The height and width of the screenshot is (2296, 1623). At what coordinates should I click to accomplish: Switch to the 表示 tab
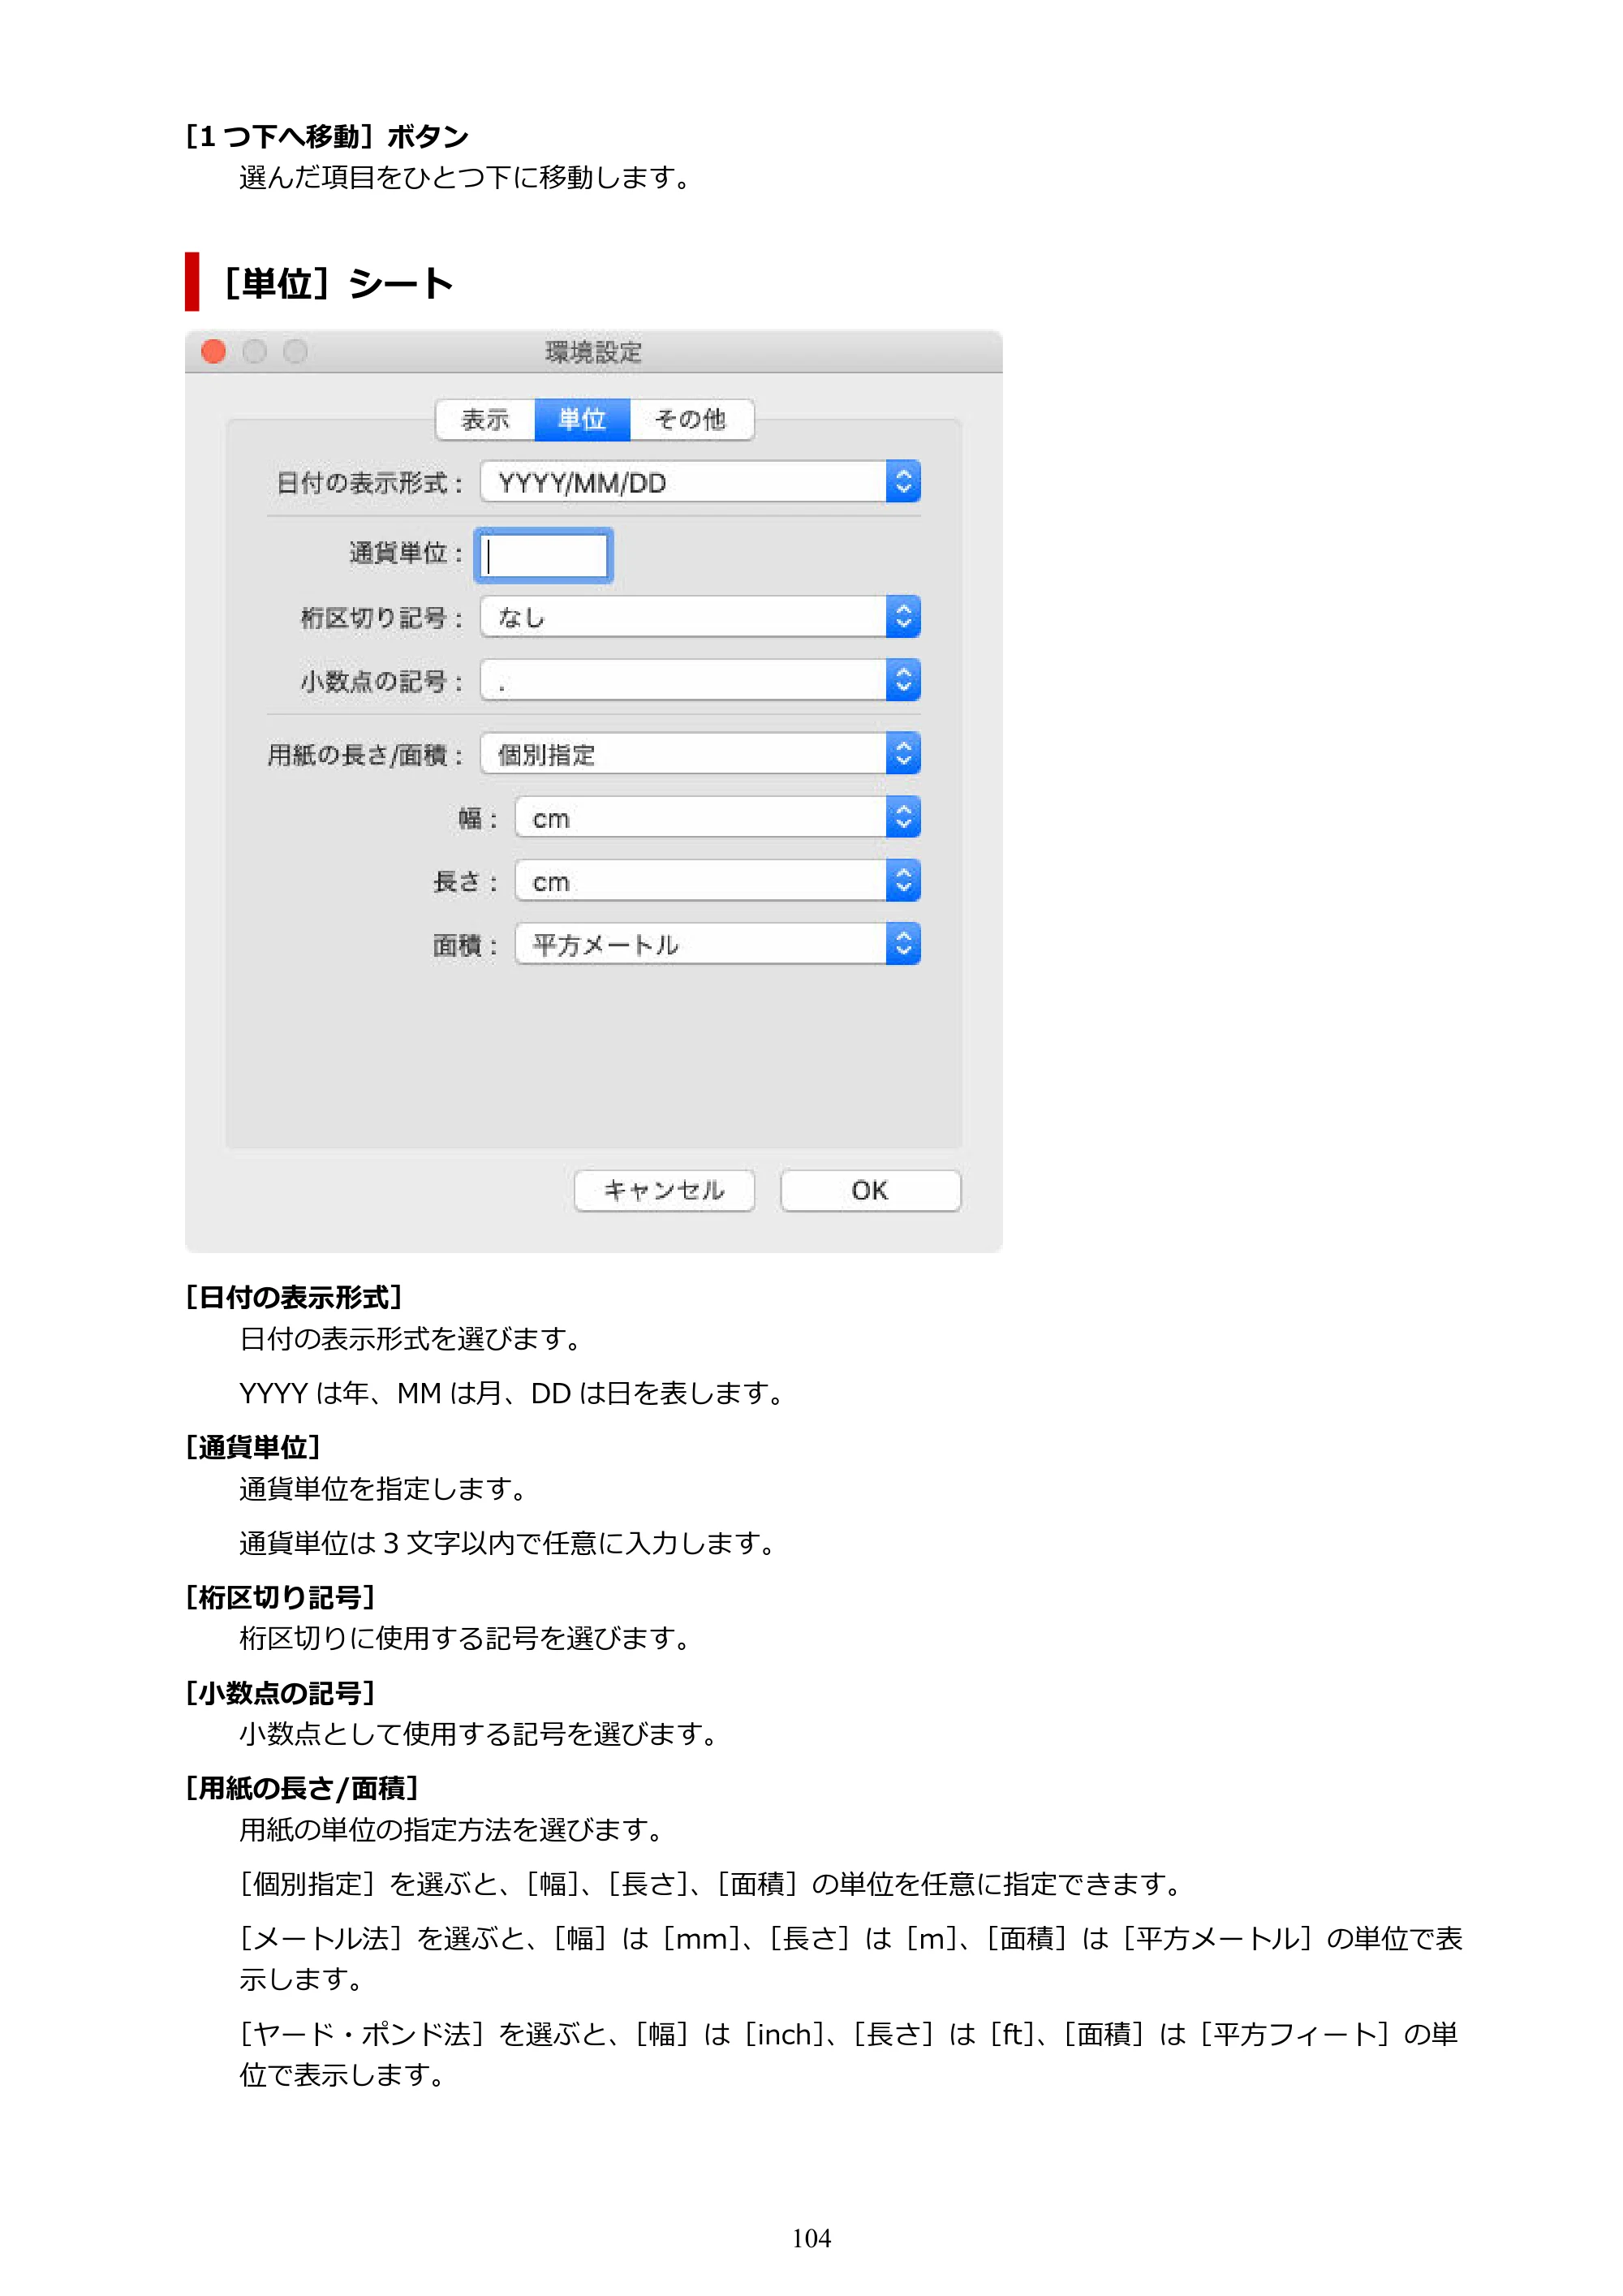[485, 419]
